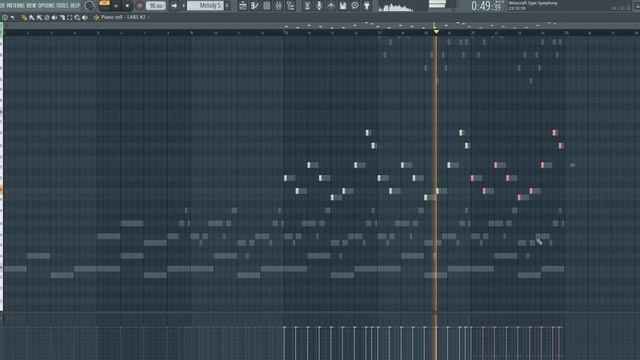Viewport: 640px width, 360px height.
Task: Open the PATTERNS menu
Action: tap(15, 6)
